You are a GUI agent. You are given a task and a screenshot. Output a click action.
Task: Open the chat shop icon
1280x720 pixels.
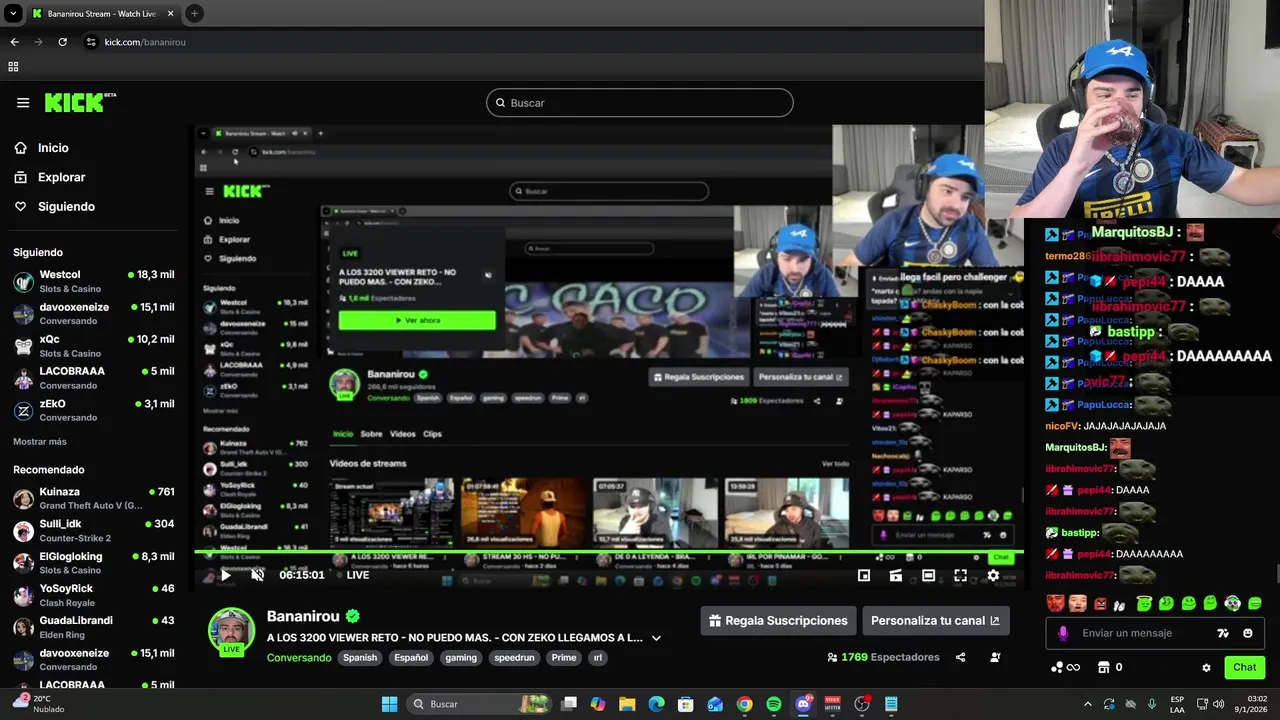click(1104, 667)
